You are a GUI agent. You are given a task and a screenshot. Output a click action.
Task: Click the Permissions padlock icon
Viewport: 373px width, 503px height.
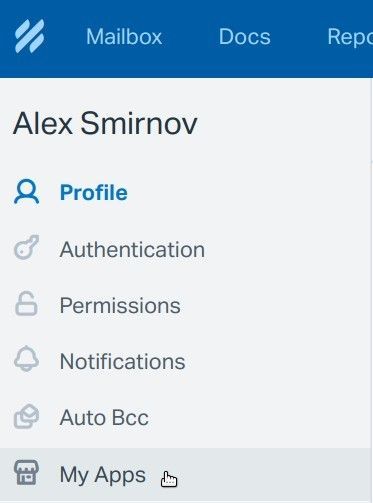pyautogui.click(x=26, y=304)
